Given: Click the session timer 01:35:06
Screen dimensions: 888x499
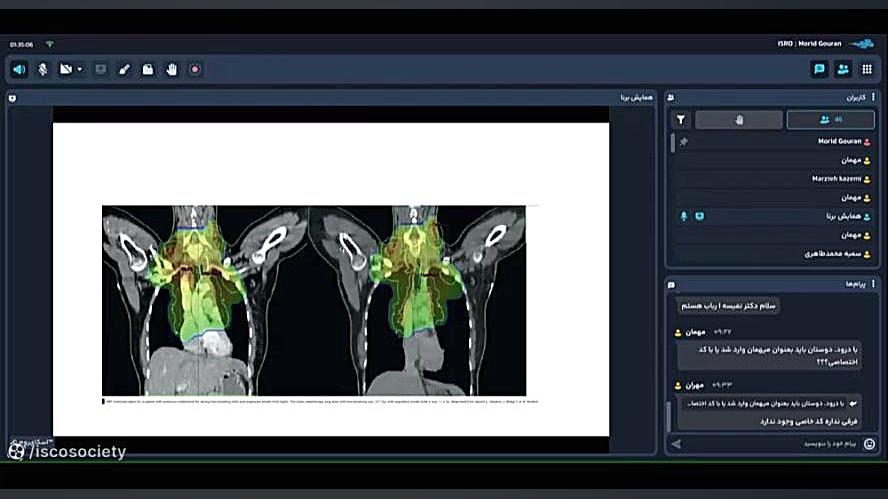Looking at the screenshot, I should 22,44.
